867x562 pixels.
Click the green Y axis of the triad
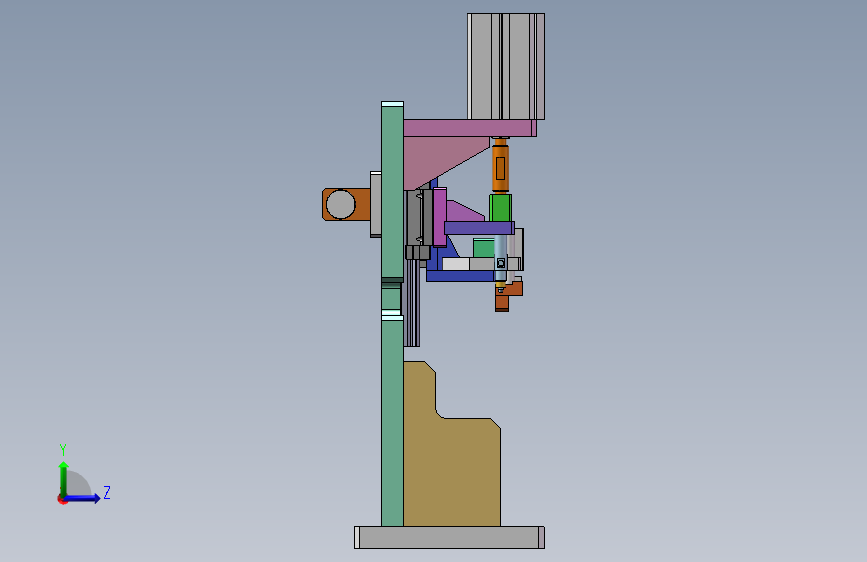[64, 478]
